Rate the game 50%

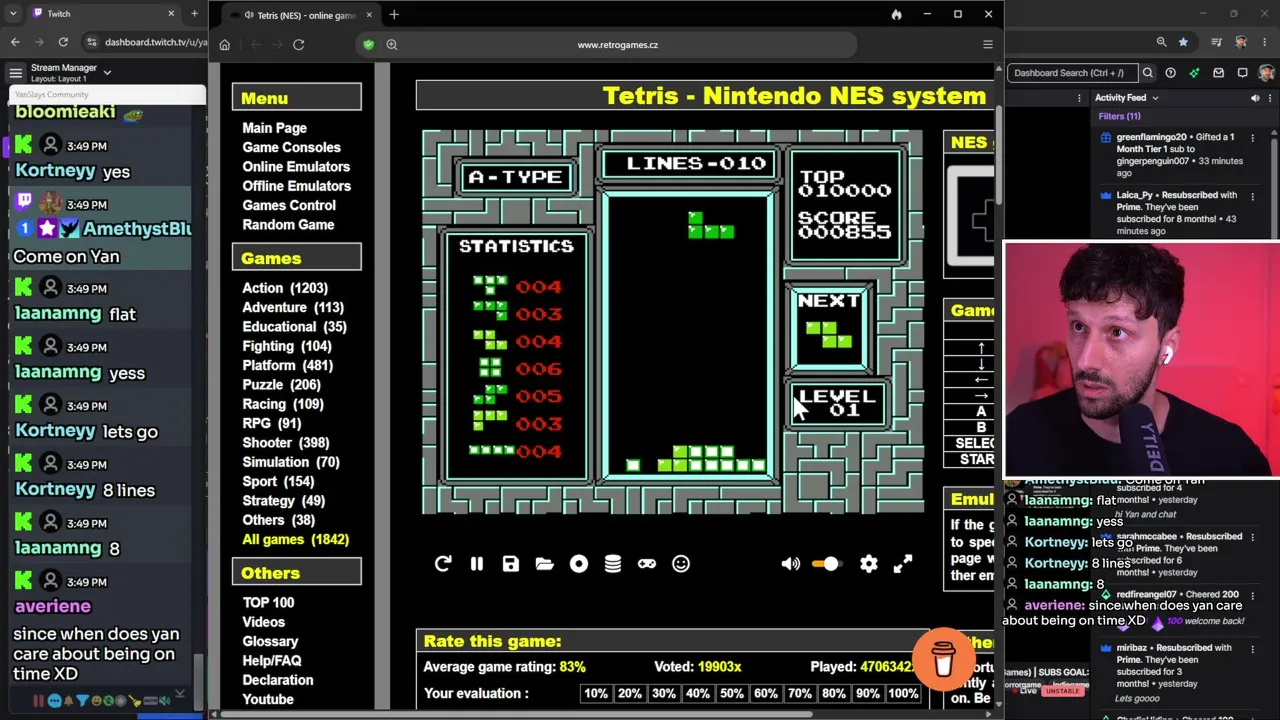click(732, 694)
